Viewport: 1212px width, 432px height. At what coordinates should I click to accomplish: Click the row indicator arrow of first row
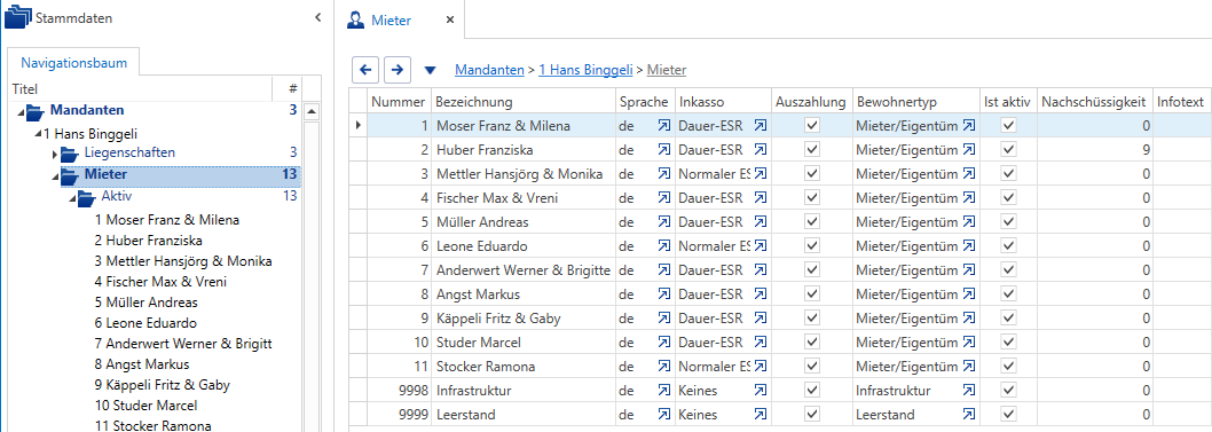358,126
